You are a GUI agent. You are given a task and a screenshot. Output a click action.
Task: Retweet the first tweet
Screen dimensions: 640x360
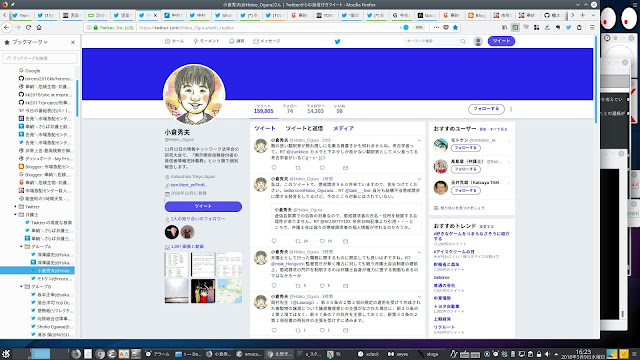point(298,168)
